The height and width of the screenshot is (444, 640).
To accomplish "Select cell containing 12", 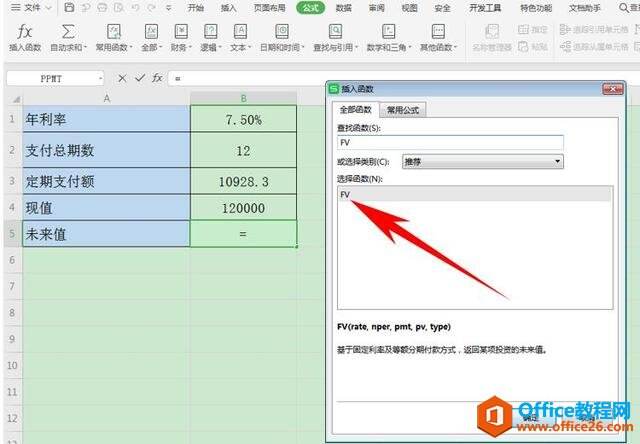I will pyautogui.click(x=243, y=150).
